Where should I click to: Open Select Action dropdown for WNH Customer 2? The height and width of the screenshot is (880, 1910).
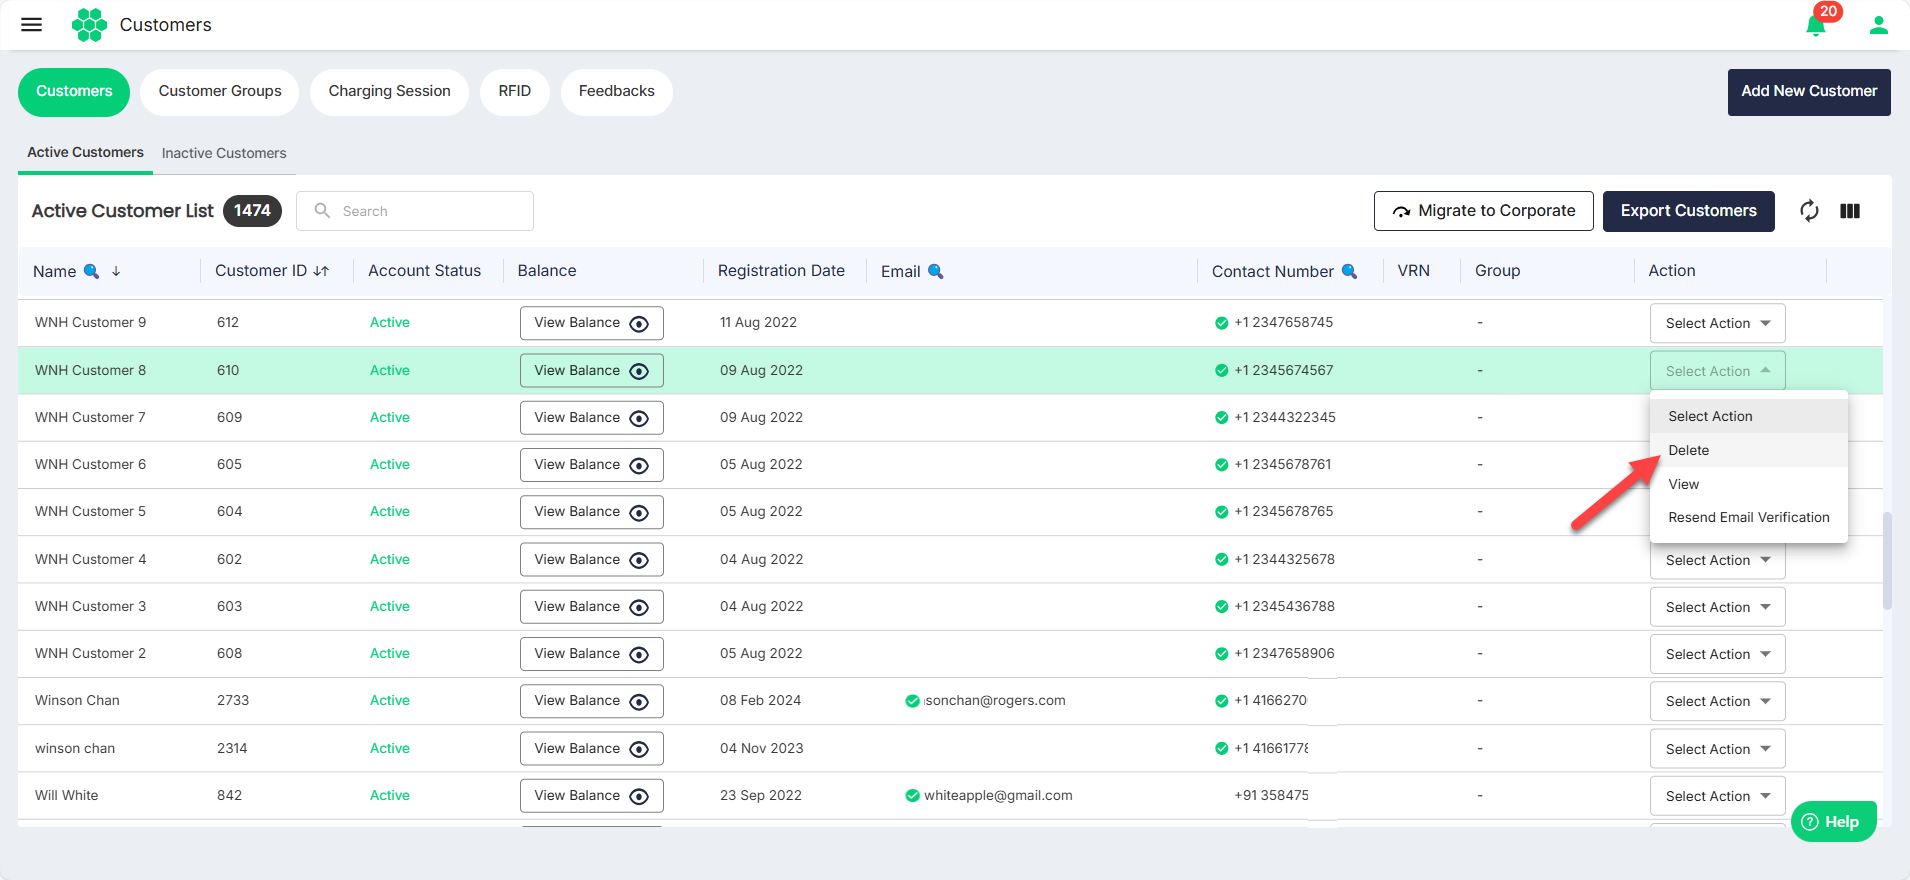click(1717, 654)
